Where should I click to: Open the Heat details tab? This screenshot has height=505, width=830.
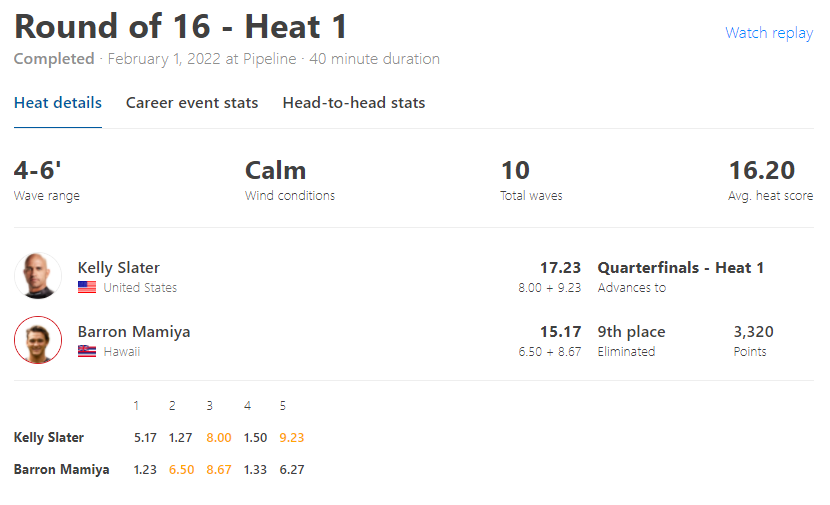[x=58, y=103]
